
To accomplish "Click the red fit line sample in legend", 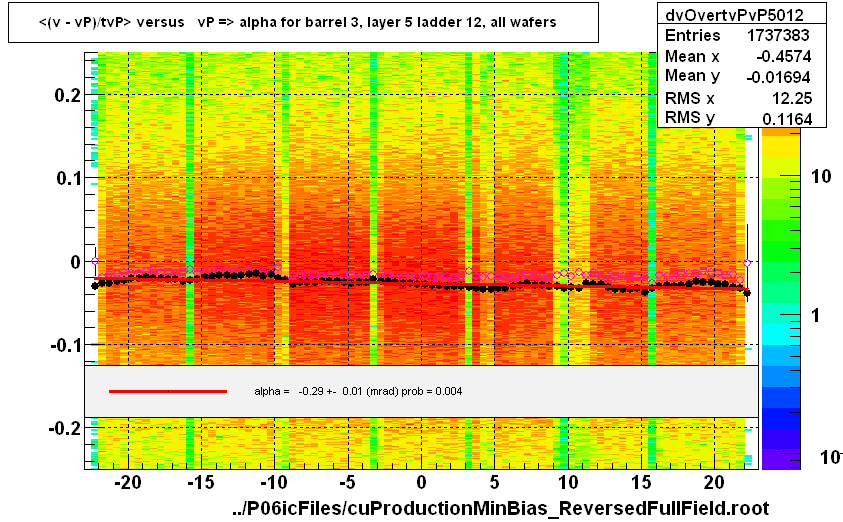I will [x=168, y=391].
